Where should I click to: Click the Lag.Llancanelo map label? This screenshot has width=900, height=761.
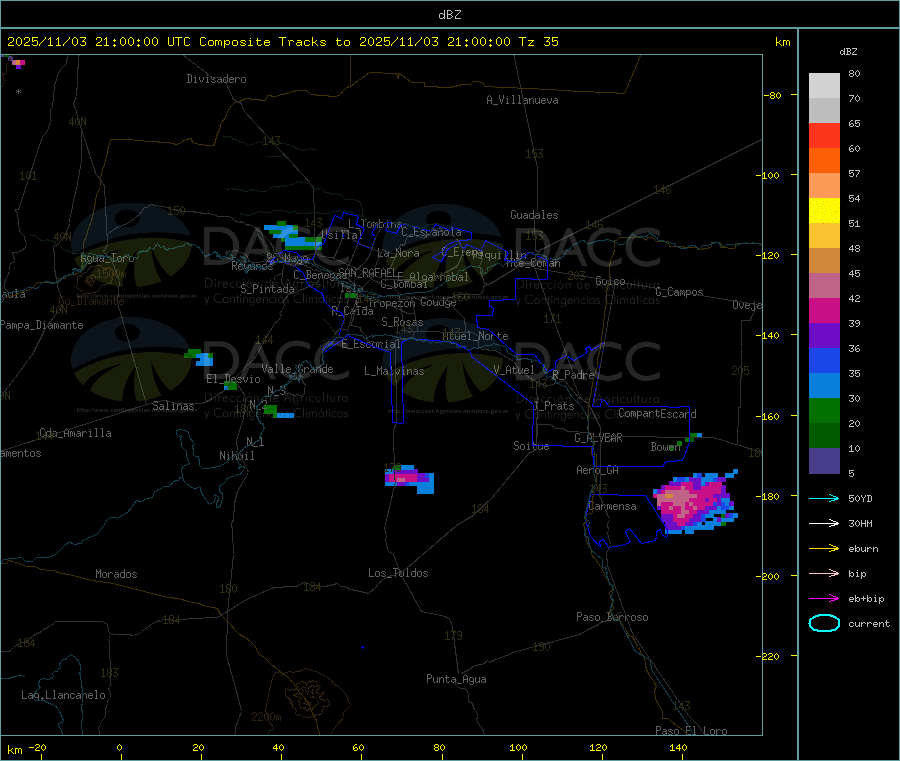[x=64, y=695]
